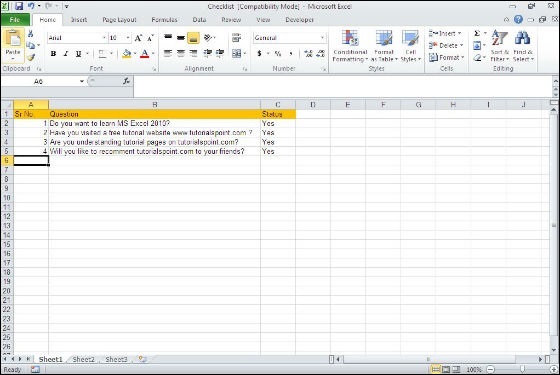The height and width of the screenshot is (375, 560).
Task: Expand the Name Box dropdown arrow
Action: pos(82,81)
